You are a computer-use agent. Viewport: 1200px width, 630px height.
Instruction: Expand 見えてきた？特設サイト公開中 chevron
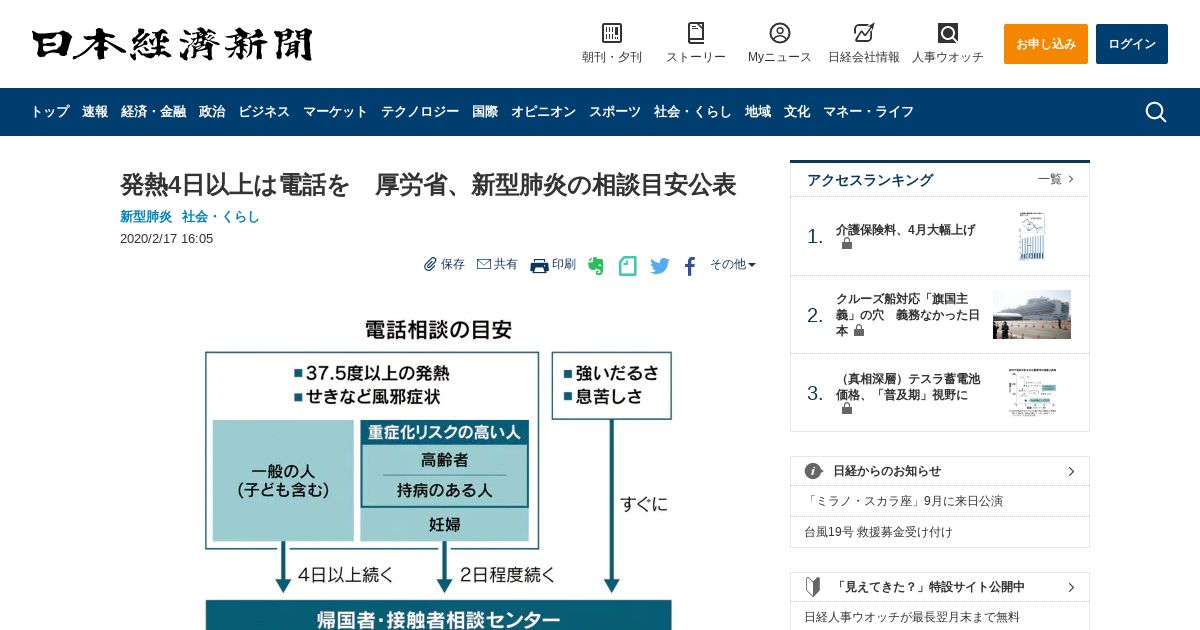coord(1071,587)
